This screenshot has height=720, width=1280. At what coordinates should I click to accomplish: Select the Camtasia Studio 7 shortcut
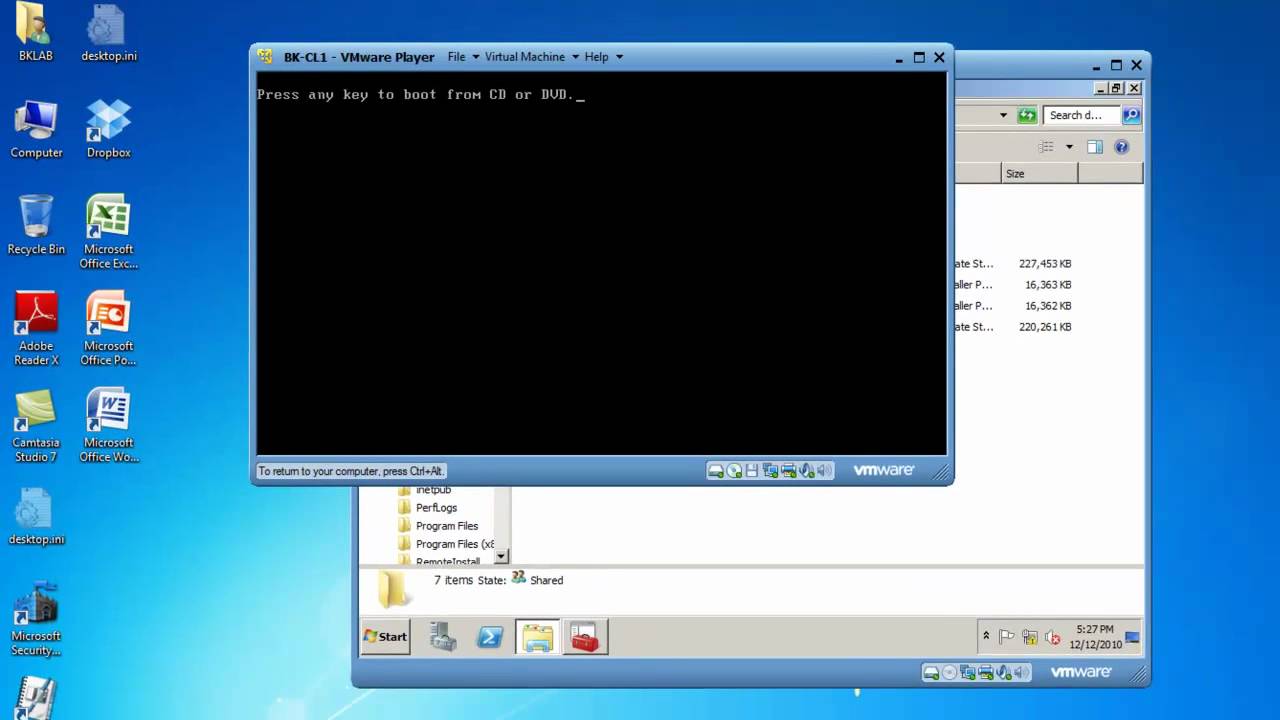(x=36, y=426)
